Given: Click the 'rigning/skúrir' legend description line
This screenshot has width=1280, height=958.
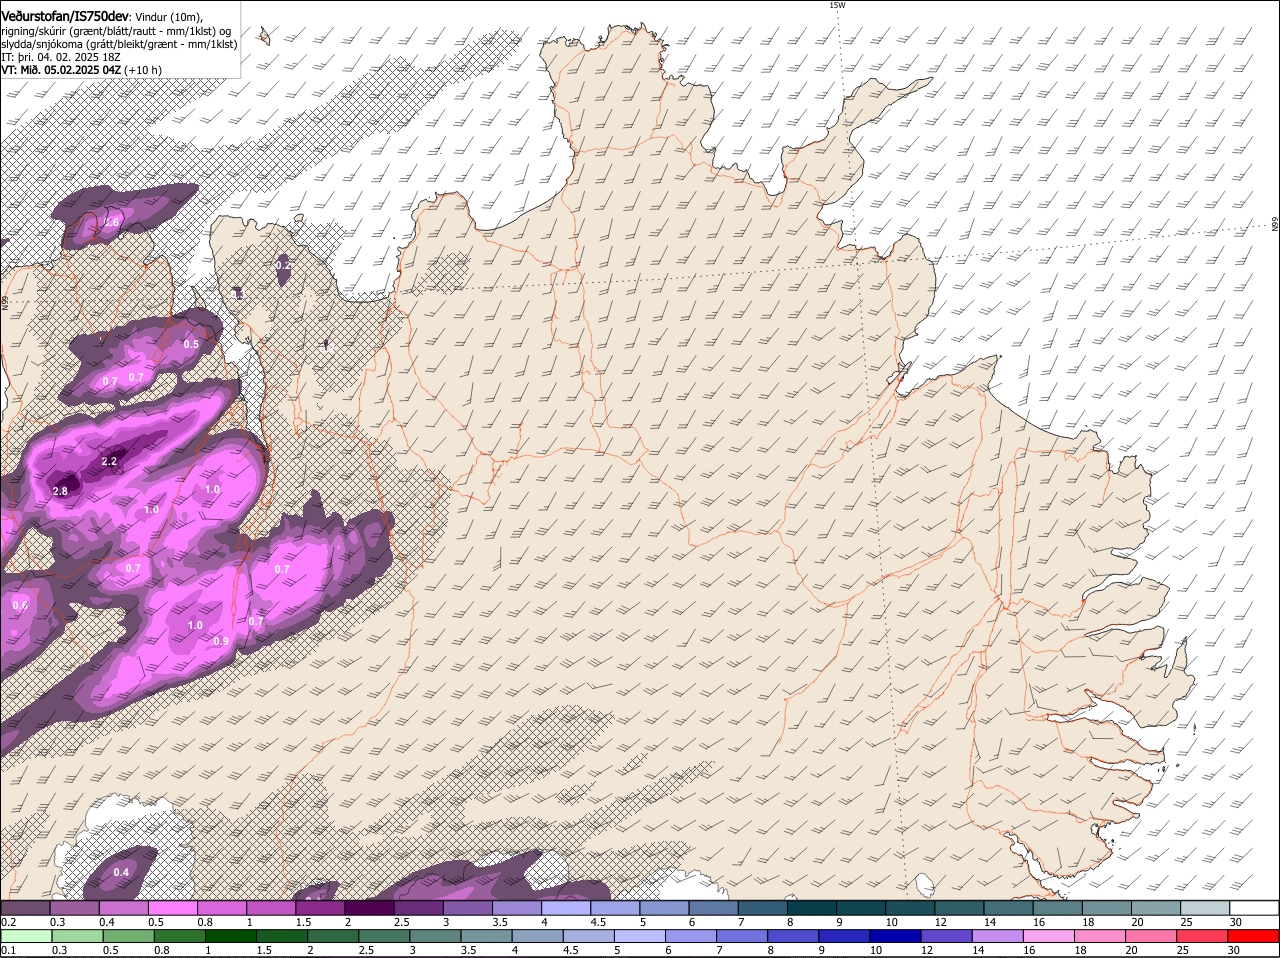Looking at the screenshot, I should pyautogui.click(x=116, y=31).
